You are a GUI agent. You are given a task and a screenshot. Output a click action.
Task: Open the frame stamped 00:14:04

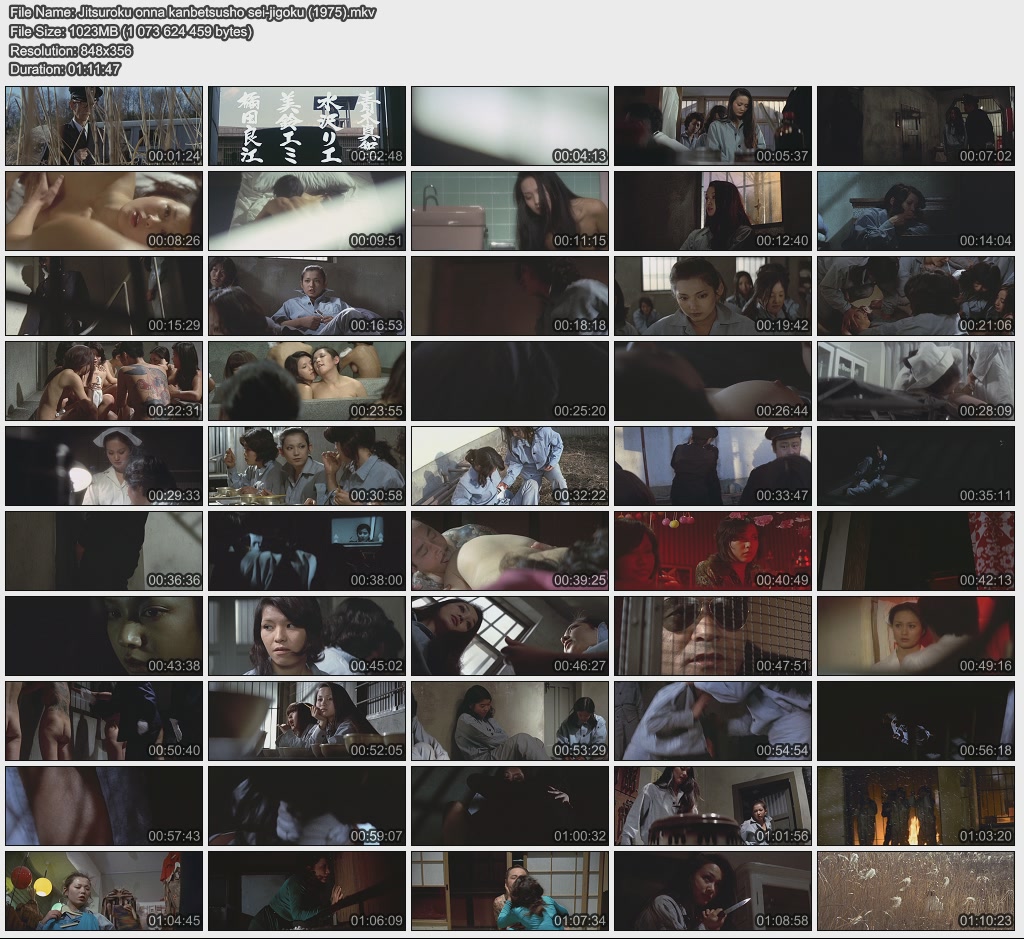pos(916,211)
